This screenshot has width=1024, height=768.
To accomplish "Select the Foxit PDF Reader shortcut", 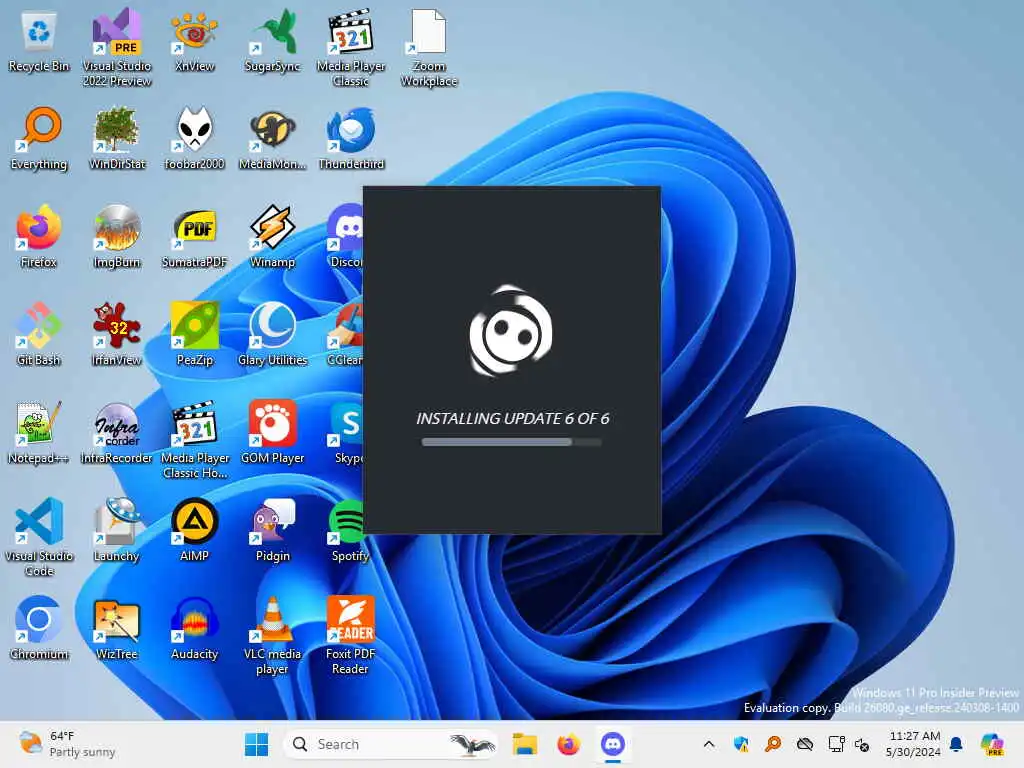I will click(351, 635).
